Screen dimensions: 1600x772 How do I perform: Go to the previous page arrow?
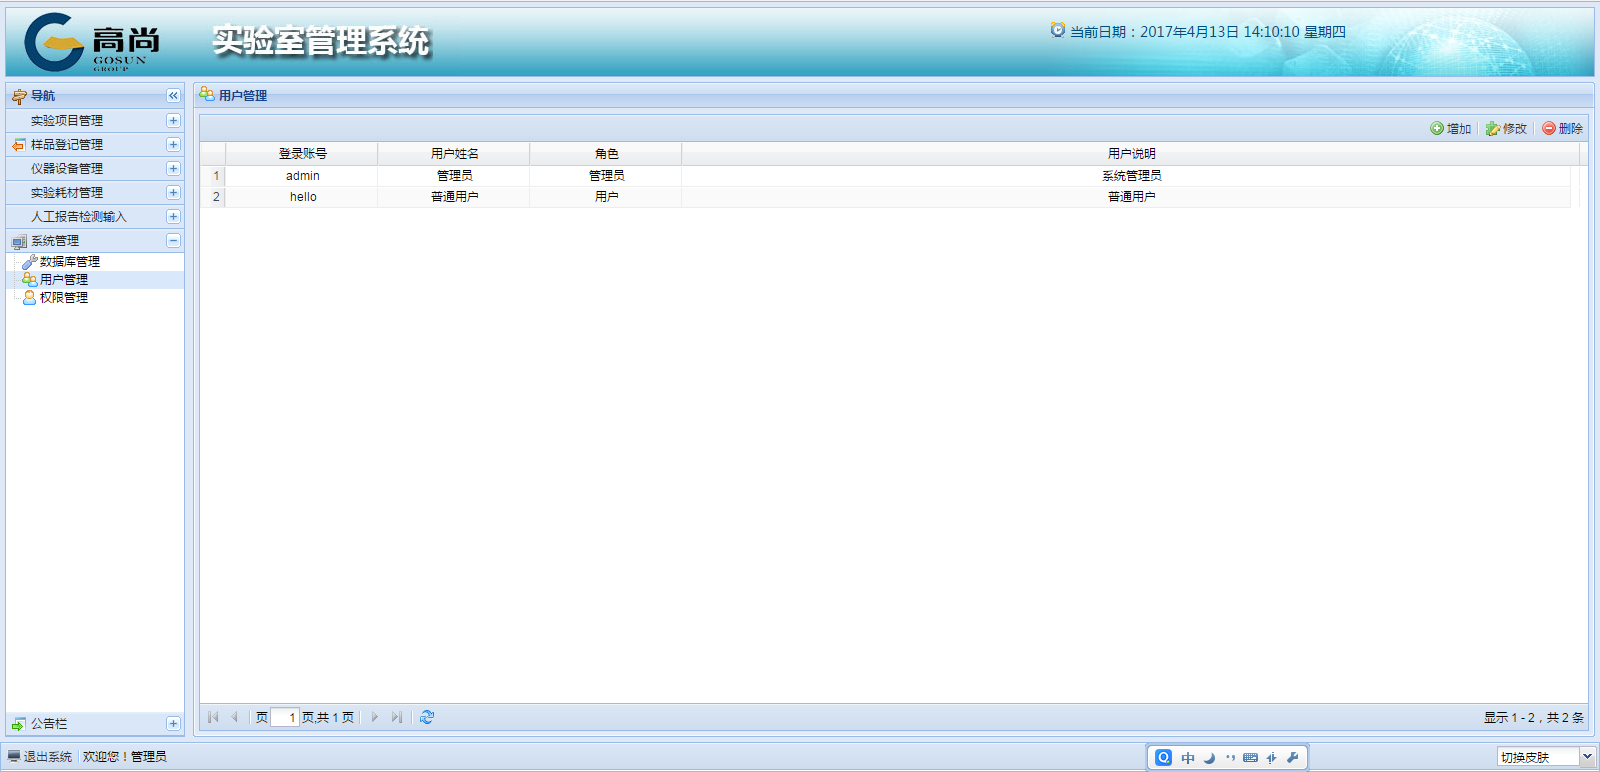click(234, 717)
